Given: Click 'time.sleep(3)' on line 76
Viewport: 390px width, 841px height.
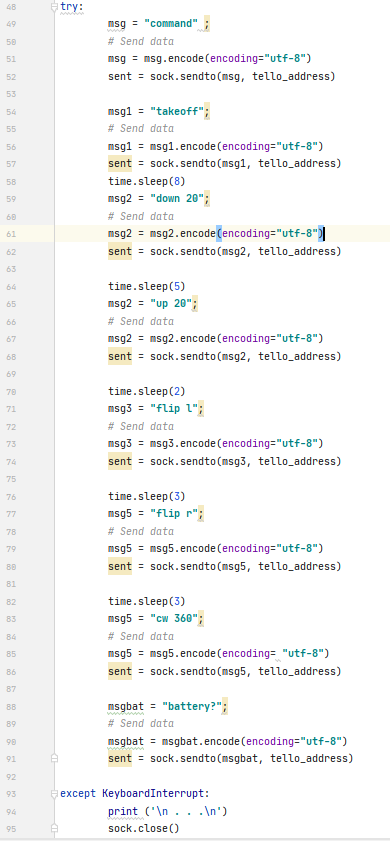Looking at the screenshot, I should 146,496.
